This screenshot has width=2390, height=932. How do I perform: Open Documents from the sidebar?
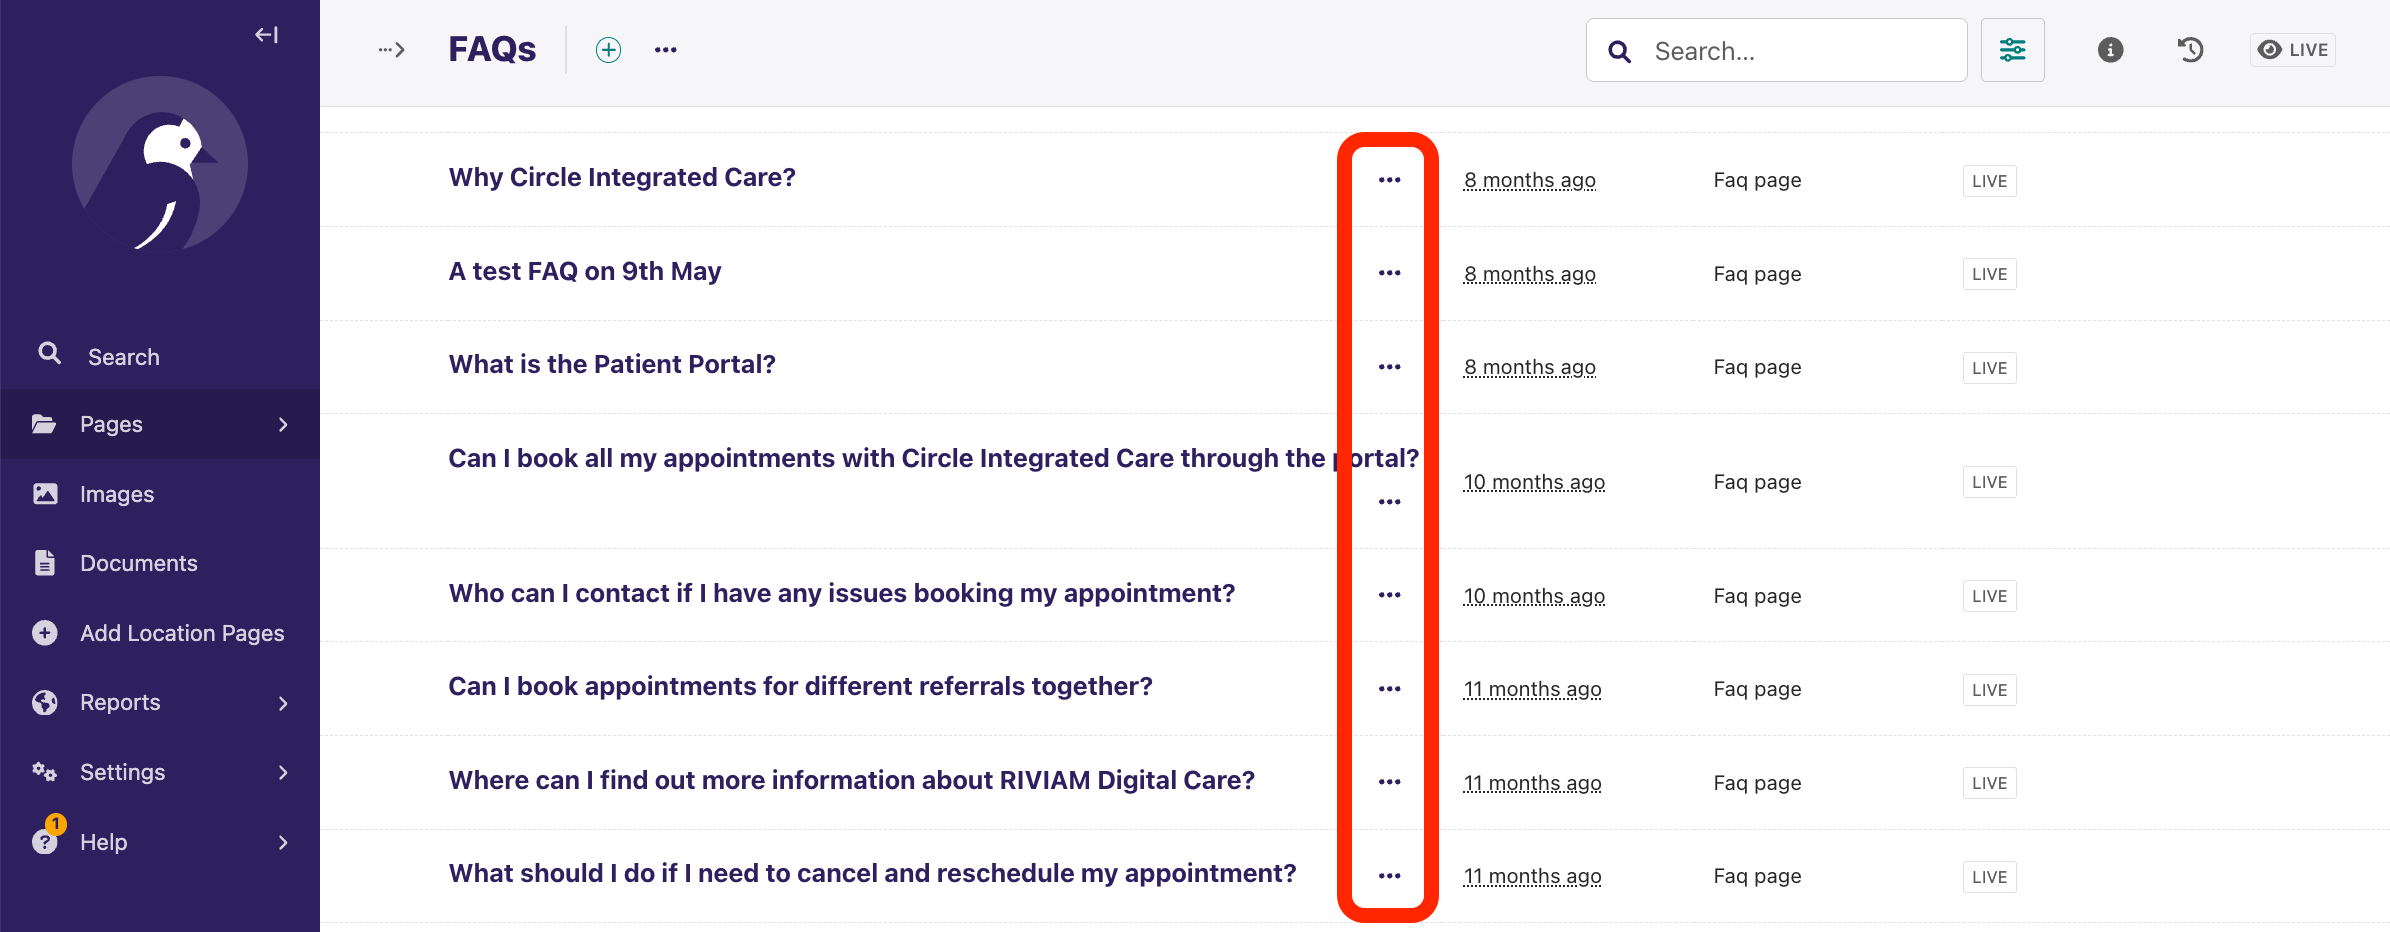pos(138,563)
